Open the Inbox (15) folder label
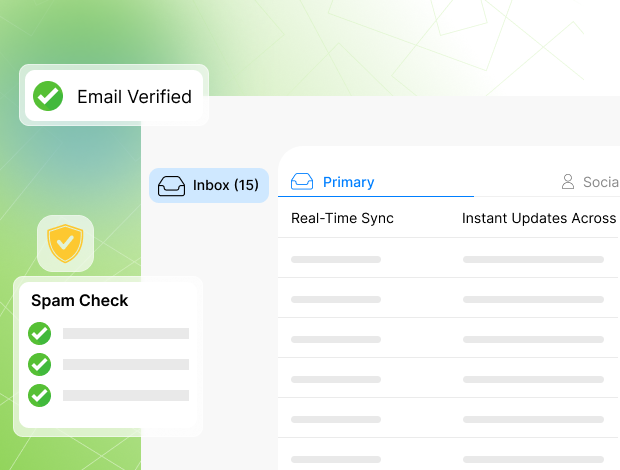The image size is (620, 470). coord(225,185)
